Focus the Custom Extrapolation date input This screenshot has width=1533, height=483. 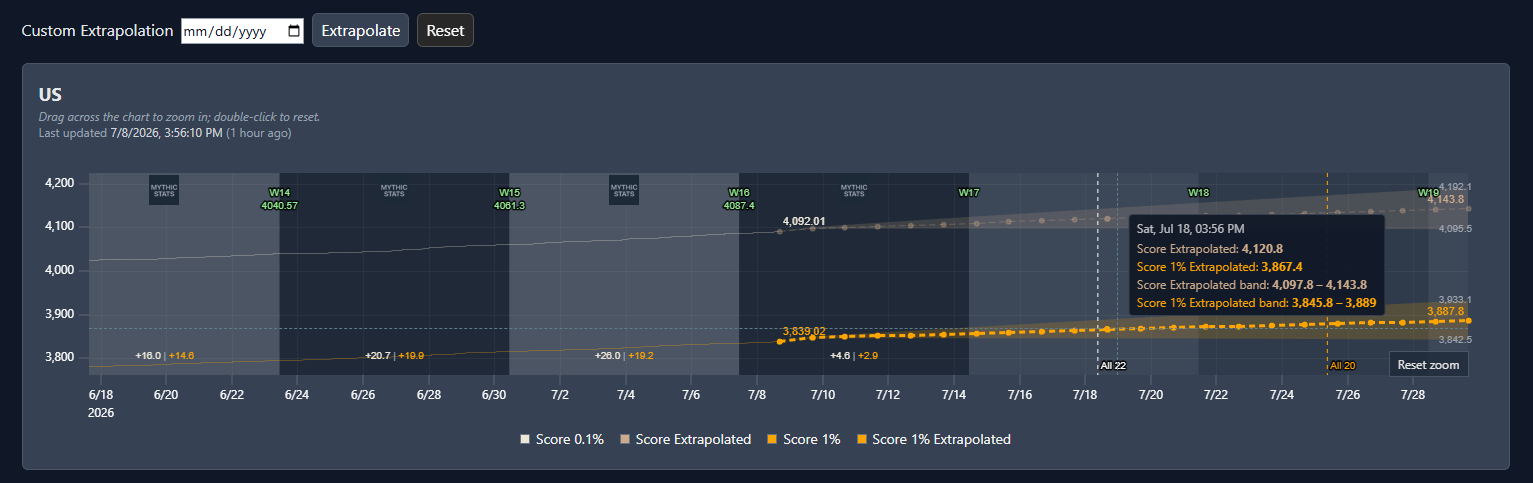click(242, 31)
